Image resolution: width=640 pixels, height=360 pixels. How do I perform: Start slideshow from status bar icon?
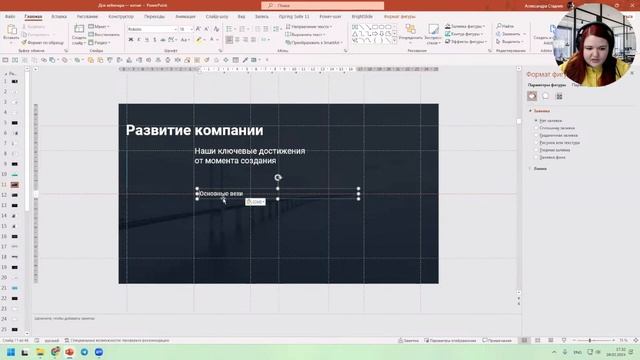[x=564, y=340]
